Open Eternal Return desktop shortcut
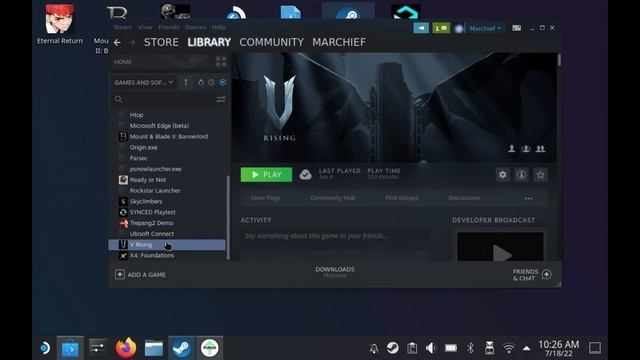The width and height of the screenshot is (640, 360). click(x=60, y=24)
